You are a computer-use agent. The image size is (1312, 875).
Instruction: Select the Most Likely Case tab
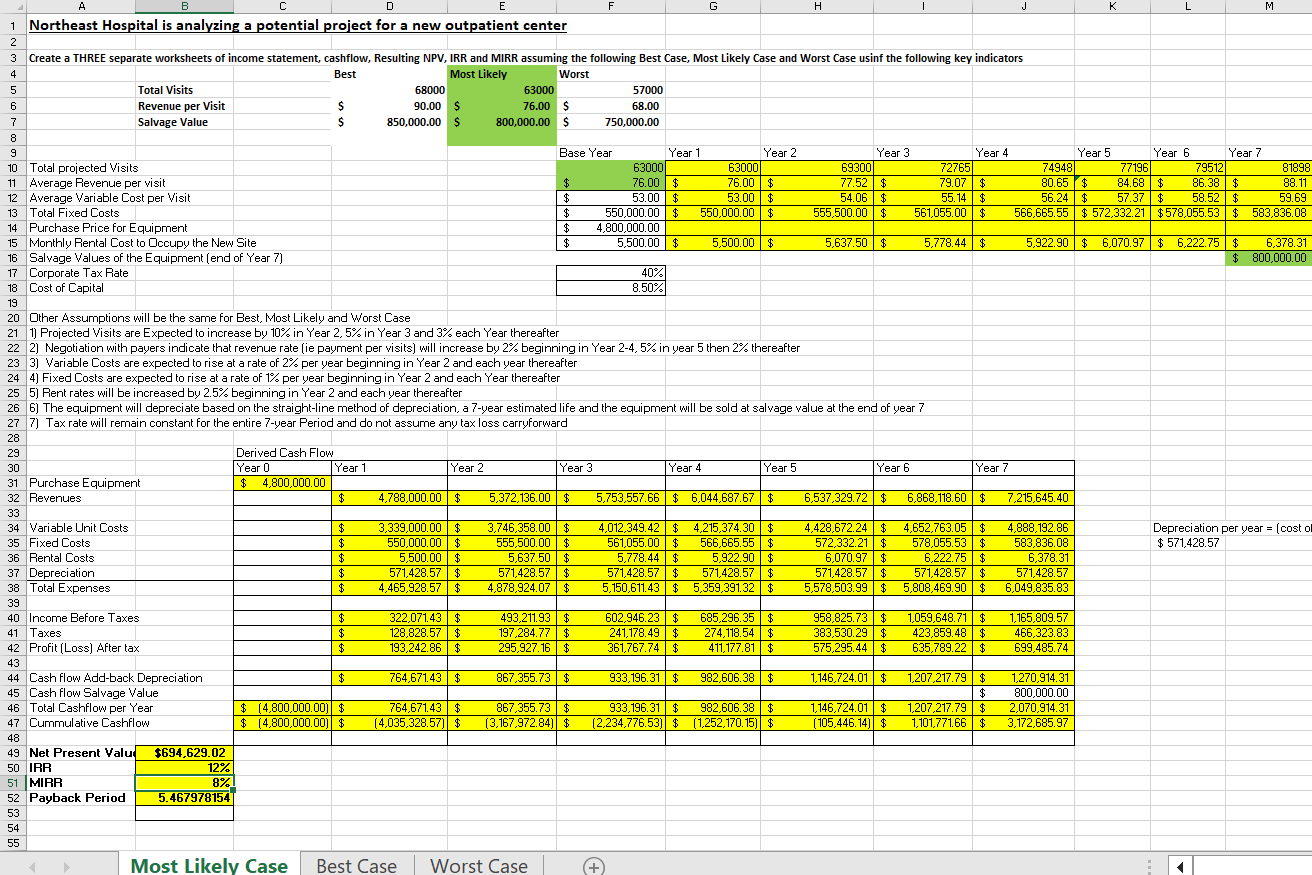[209, 865]
